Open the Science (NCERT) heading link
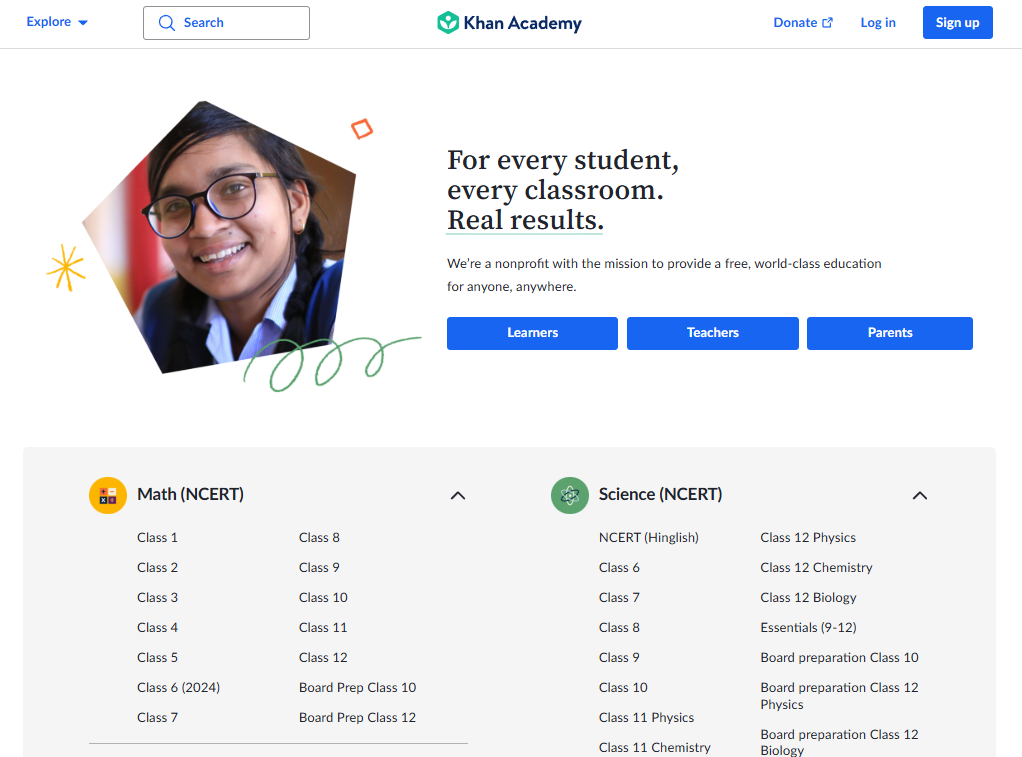The width and height of the screenshot is (1022, 757). tap(660, 494)
